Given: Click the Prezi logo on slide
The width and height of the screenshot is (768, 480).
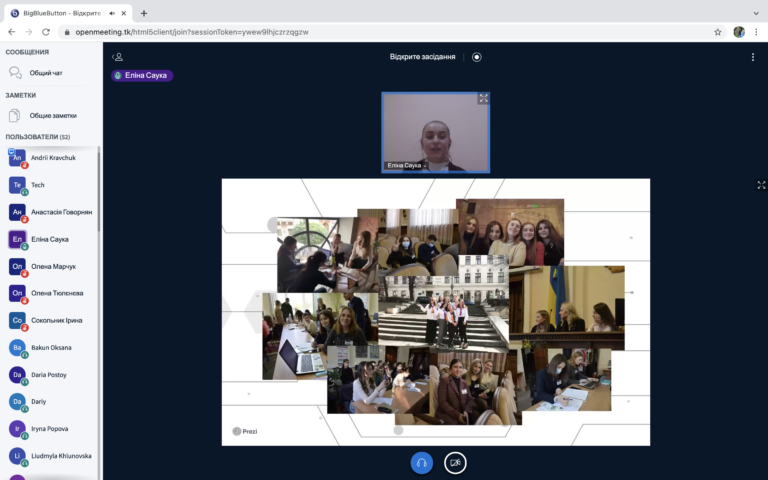Looking at the screenshot, I should point(245,431).
